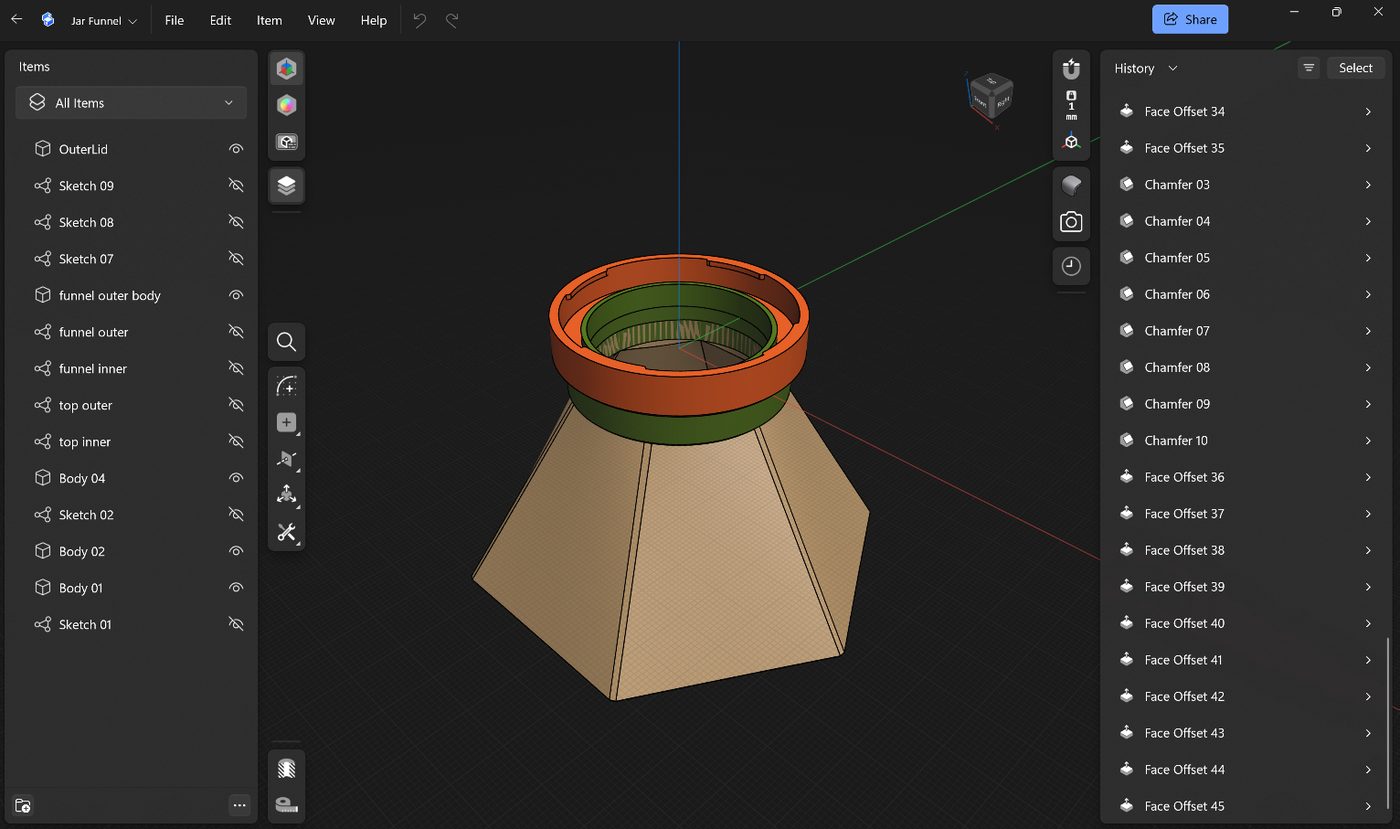1400x829 pixels.
Task: Select the Sketch 07 item
Action: (86, 259)
